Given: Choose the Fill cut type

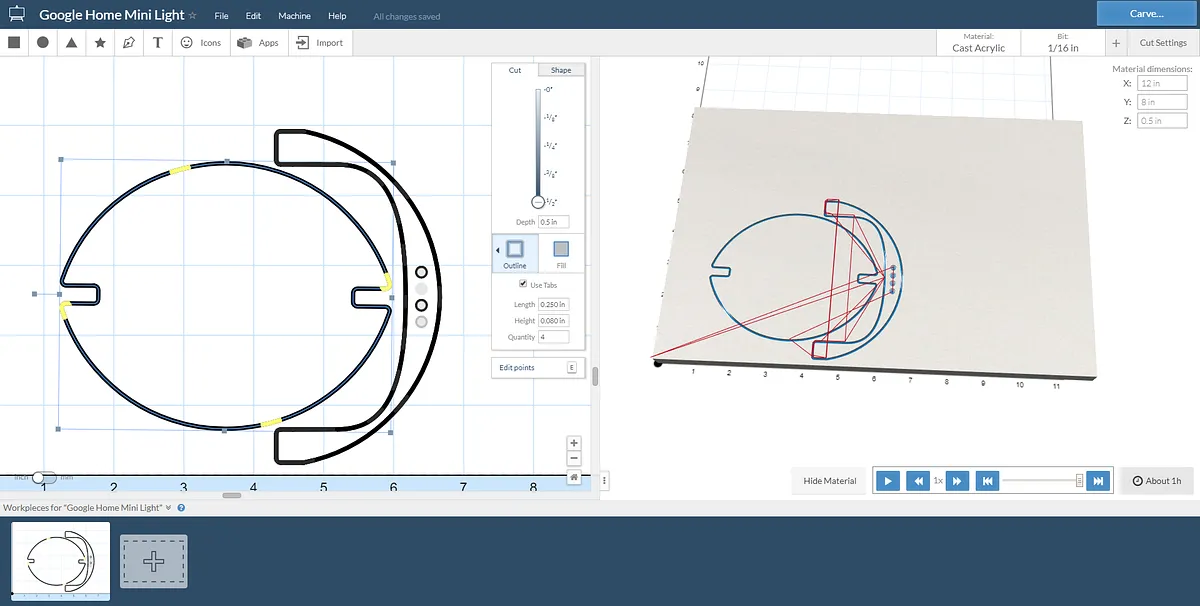Looking at the screenshot, I should [561, 253].
